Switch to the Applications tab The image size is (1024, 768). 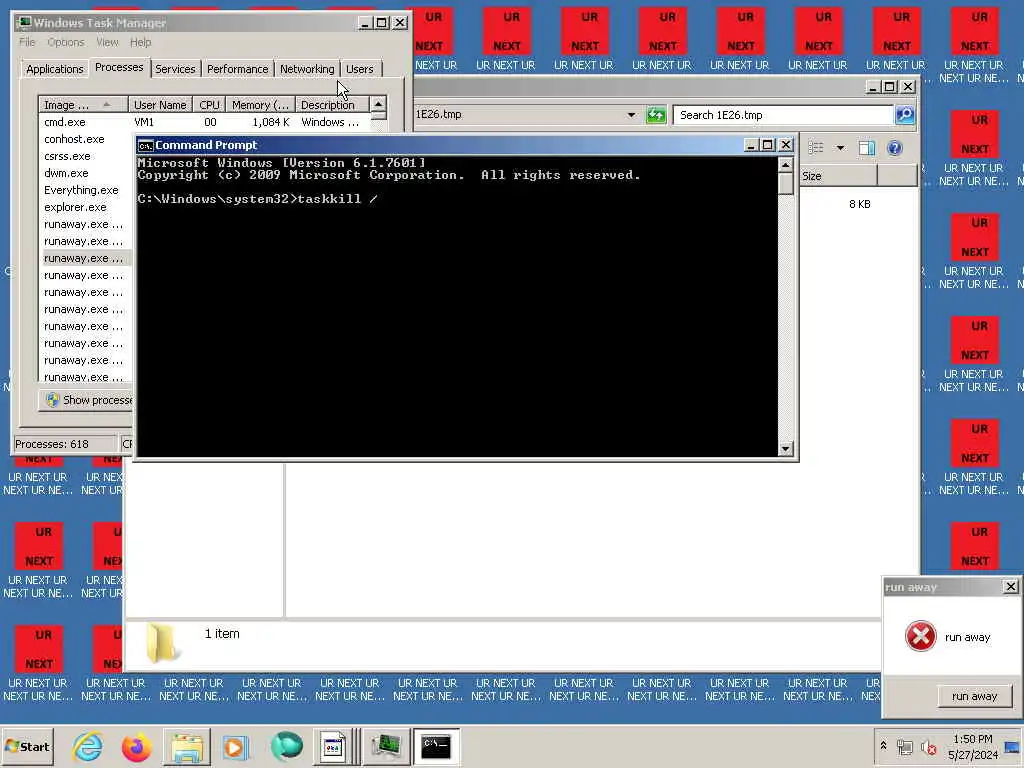click(x=54, y=69)
